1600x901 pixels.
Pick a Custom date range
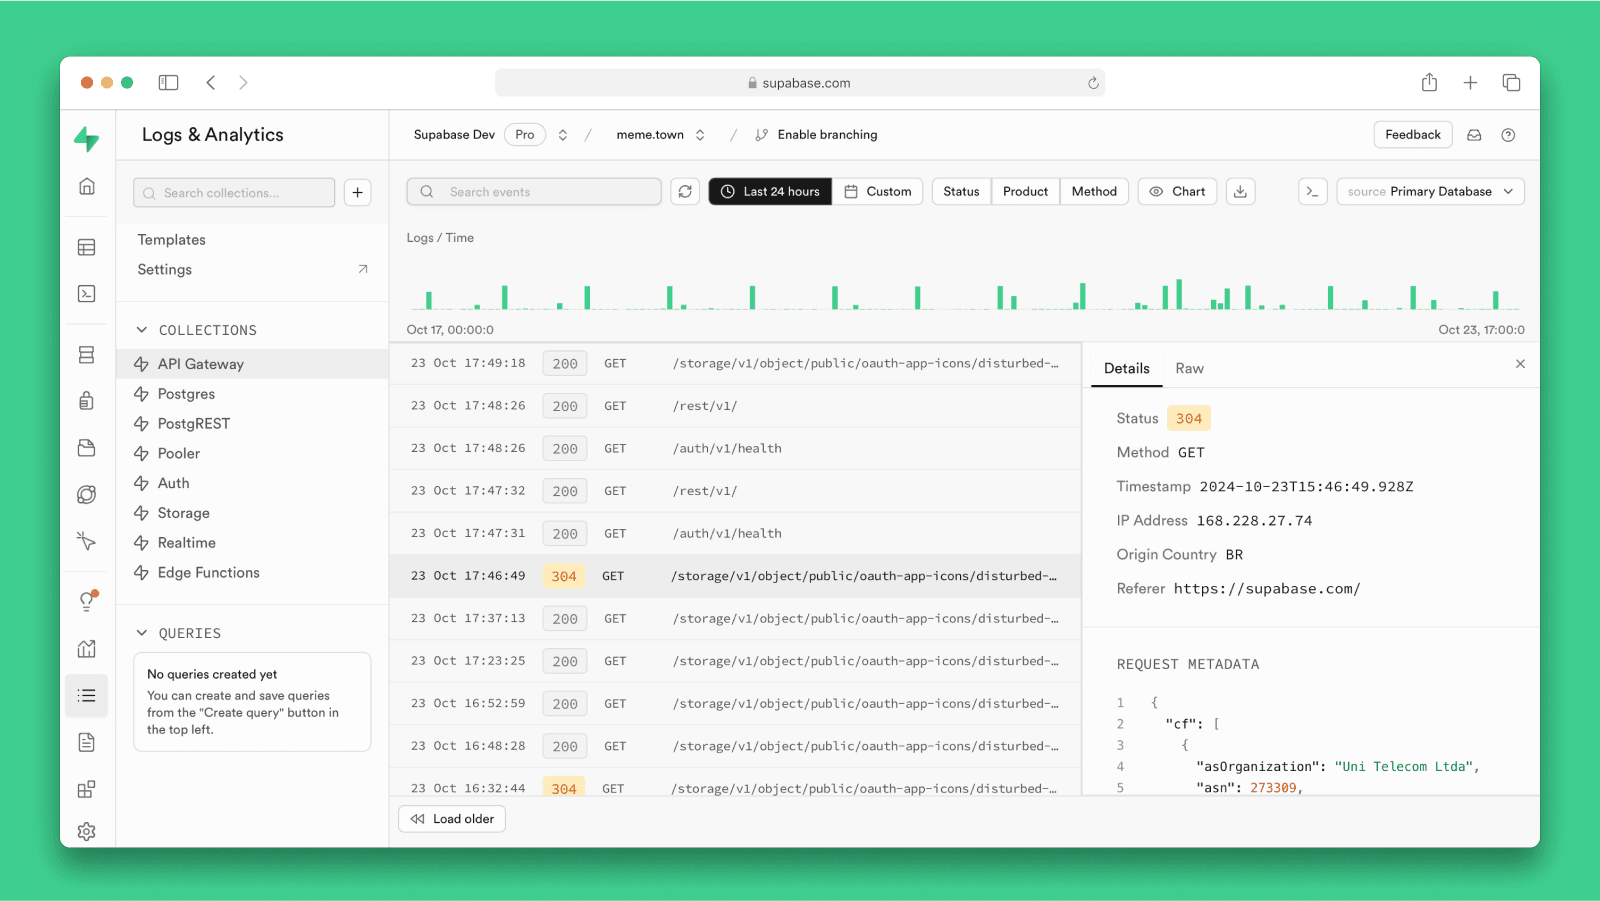[878, 192]
